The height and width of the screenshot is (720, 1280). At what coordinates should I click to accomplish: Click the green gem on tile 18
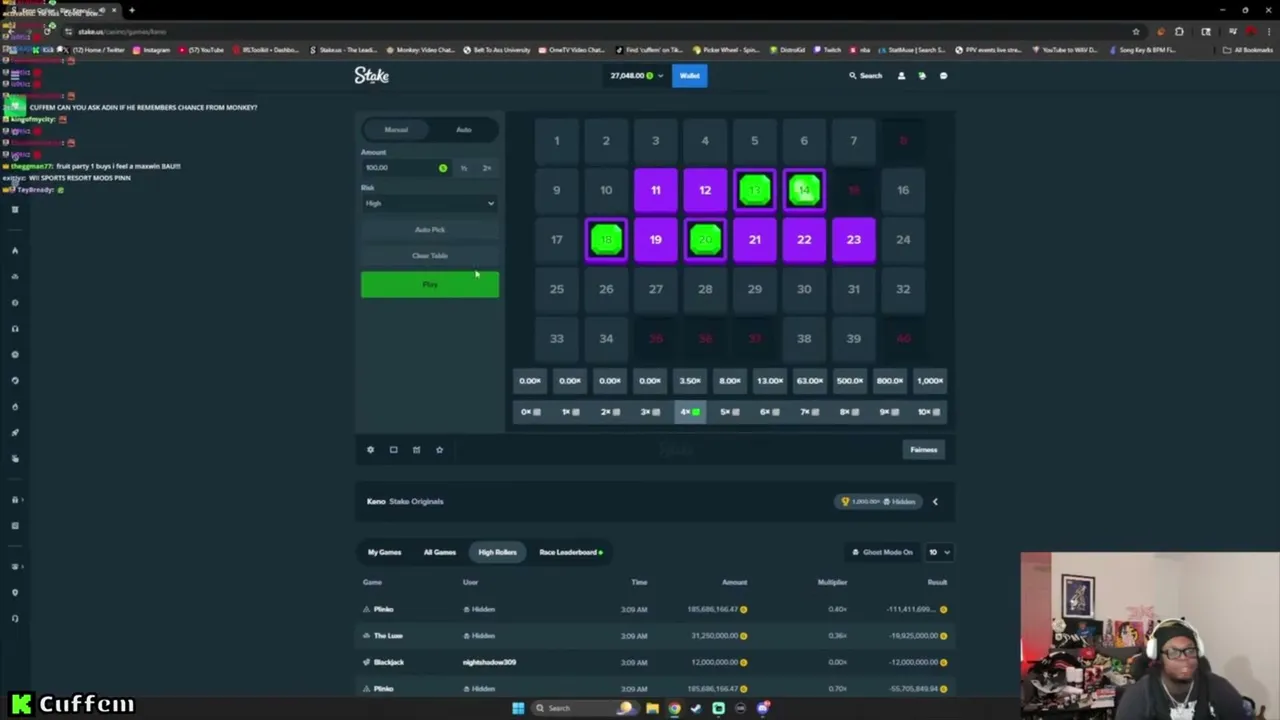pyautogui.click(x=606, y=240)
